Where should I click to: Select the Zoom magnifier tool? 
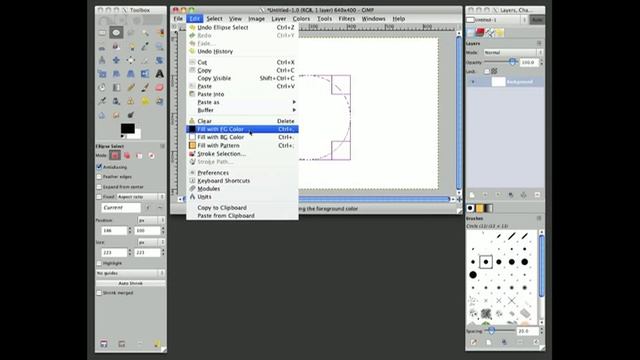[159, 47]
